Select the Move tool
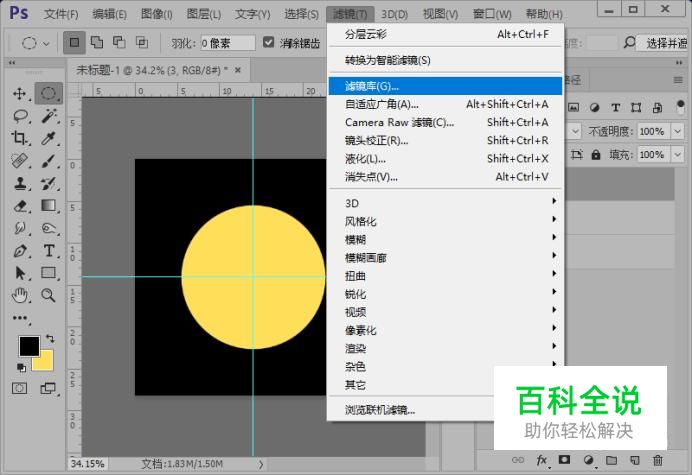The width and height of the screenshot is (692, 475). tap(20, 93)
